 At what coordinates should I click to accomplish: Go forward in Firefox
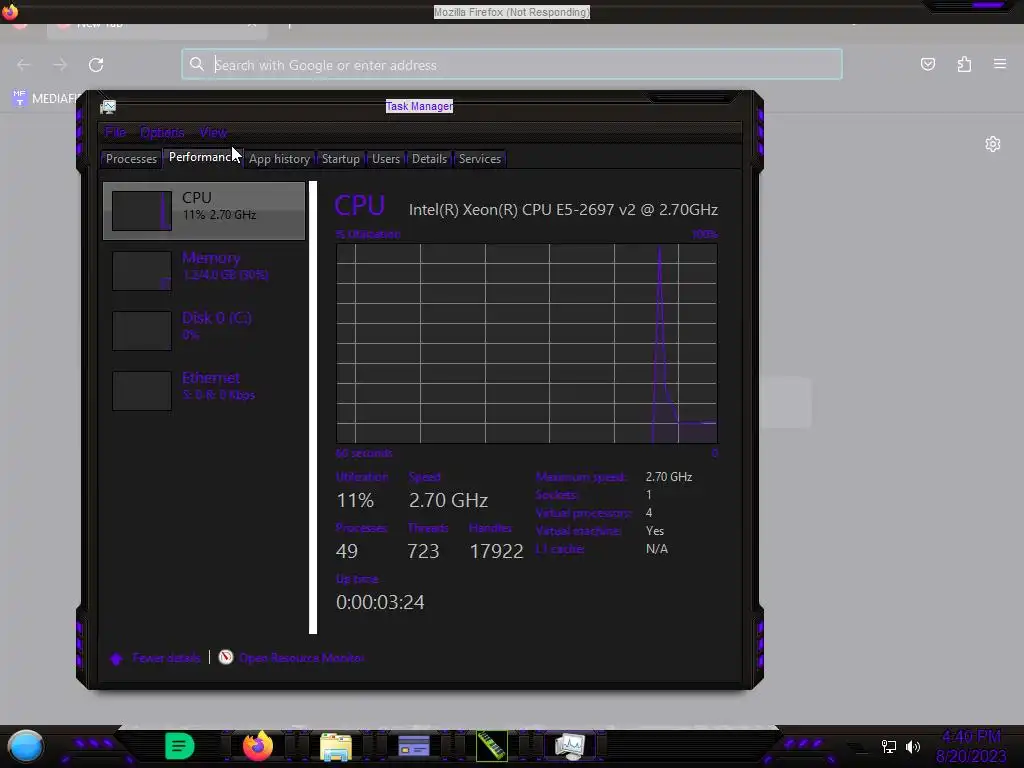[60, 65]
